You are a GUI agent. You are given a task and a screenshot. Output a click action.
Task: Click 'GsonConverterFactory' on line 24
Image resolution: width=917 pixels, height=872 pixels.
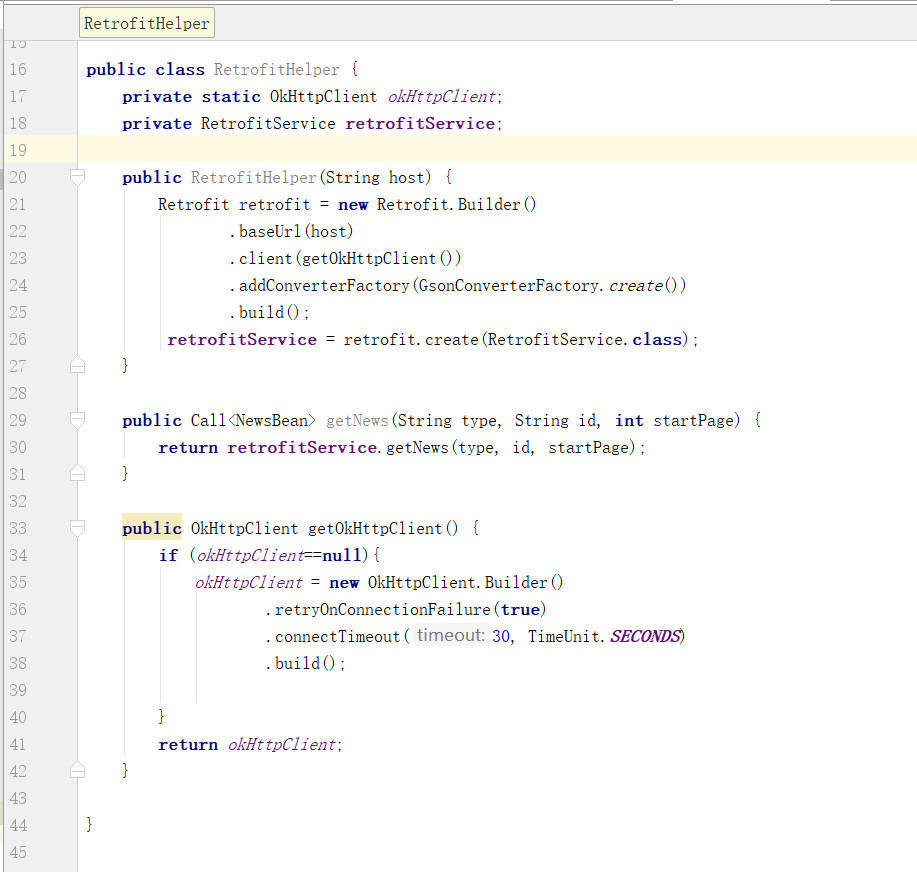click(x=509, y=285)
